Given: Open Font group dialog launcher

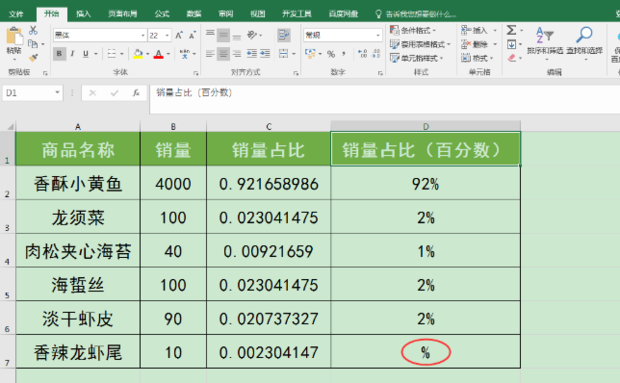Looking at the screenshot, I should (x=195, y=73).
